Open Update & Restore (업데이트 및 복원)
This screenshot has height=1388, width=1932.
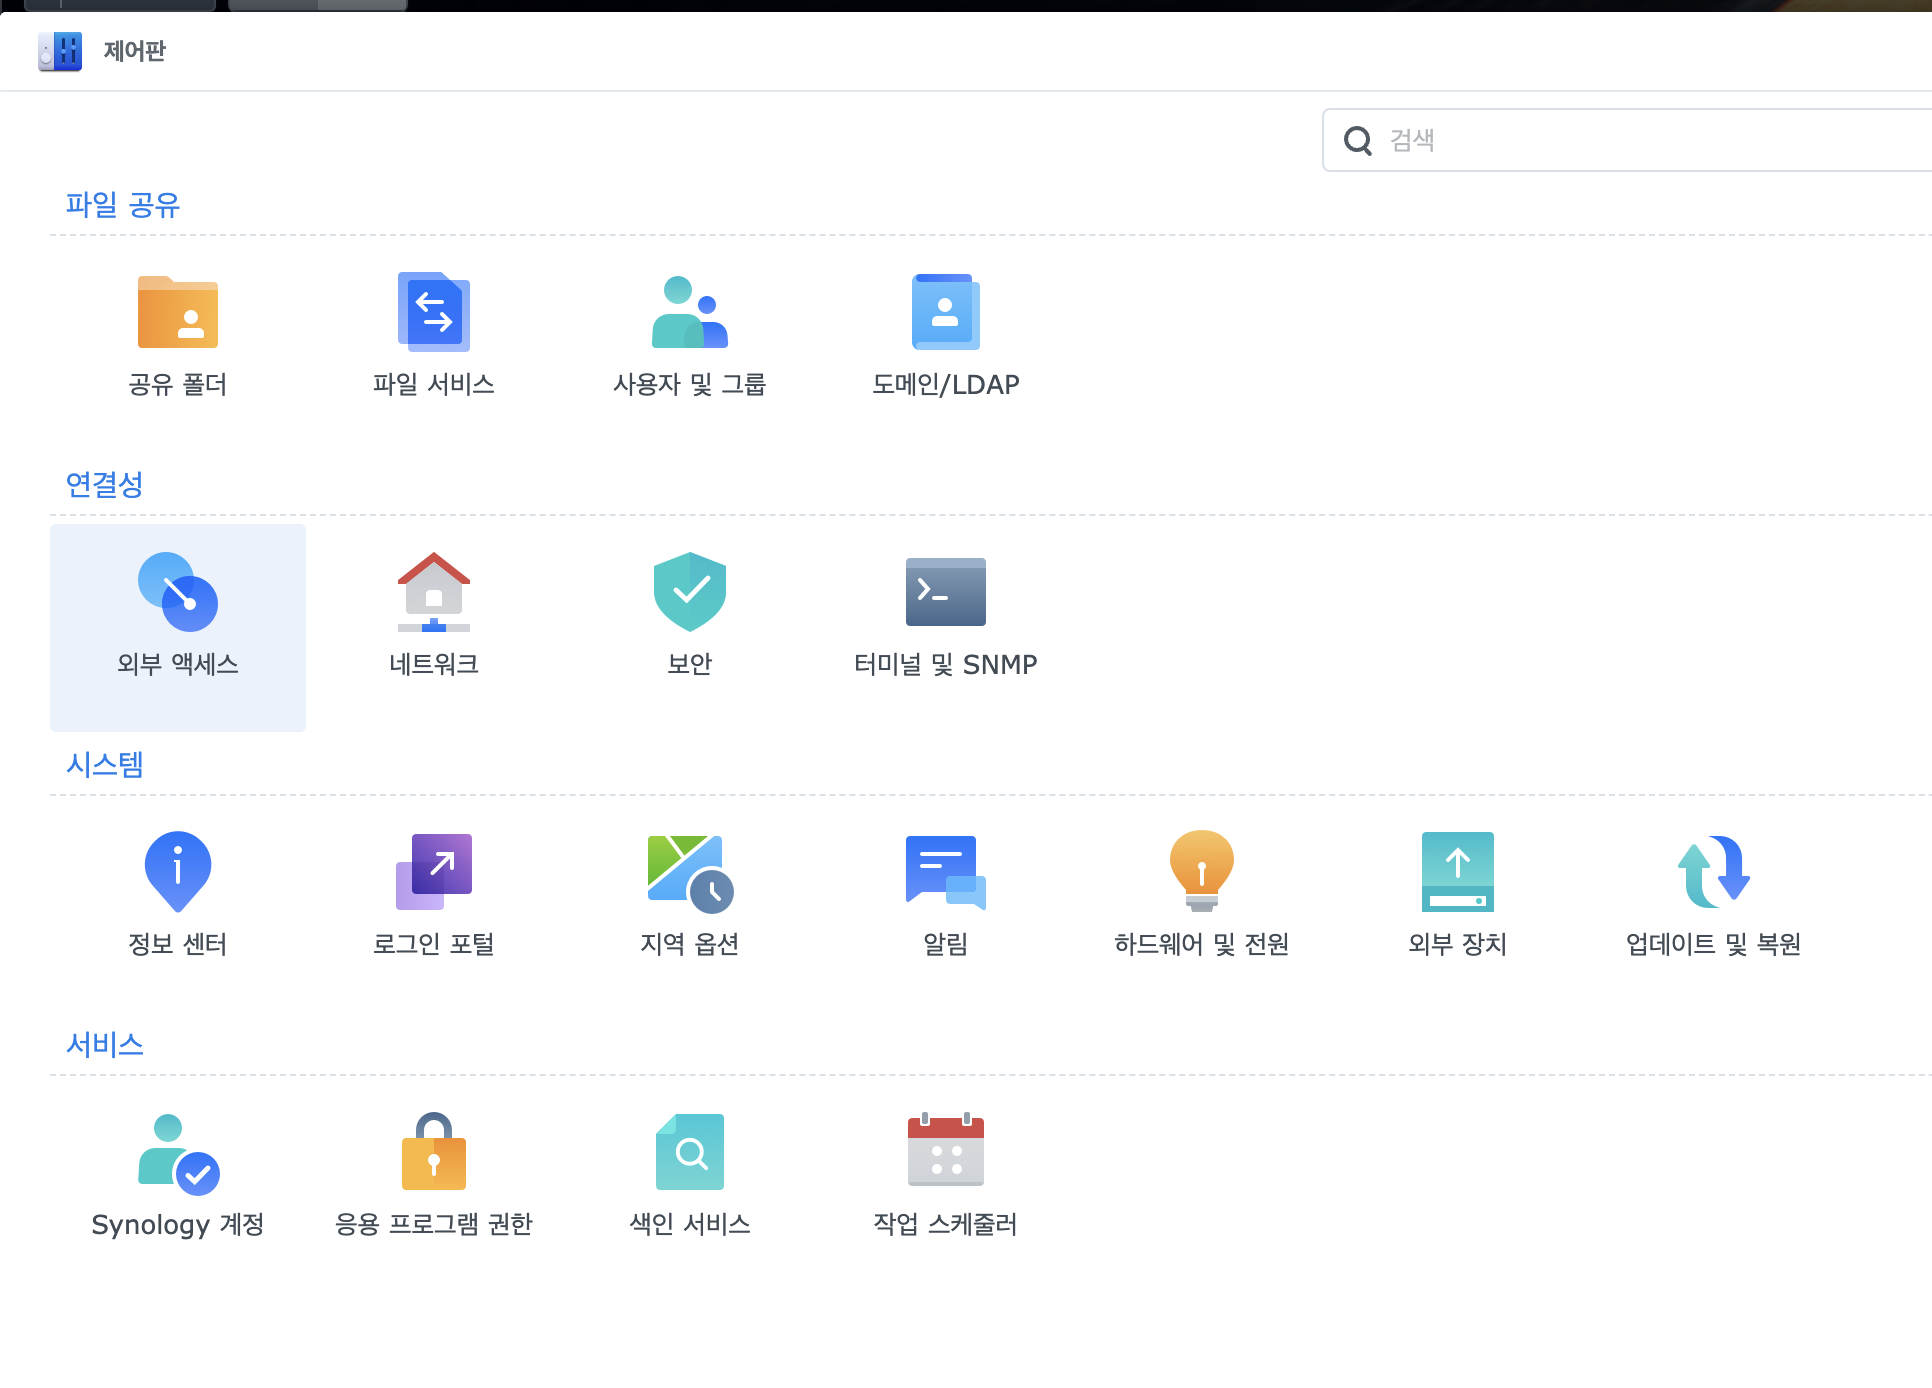click(x=1714, y=873)
